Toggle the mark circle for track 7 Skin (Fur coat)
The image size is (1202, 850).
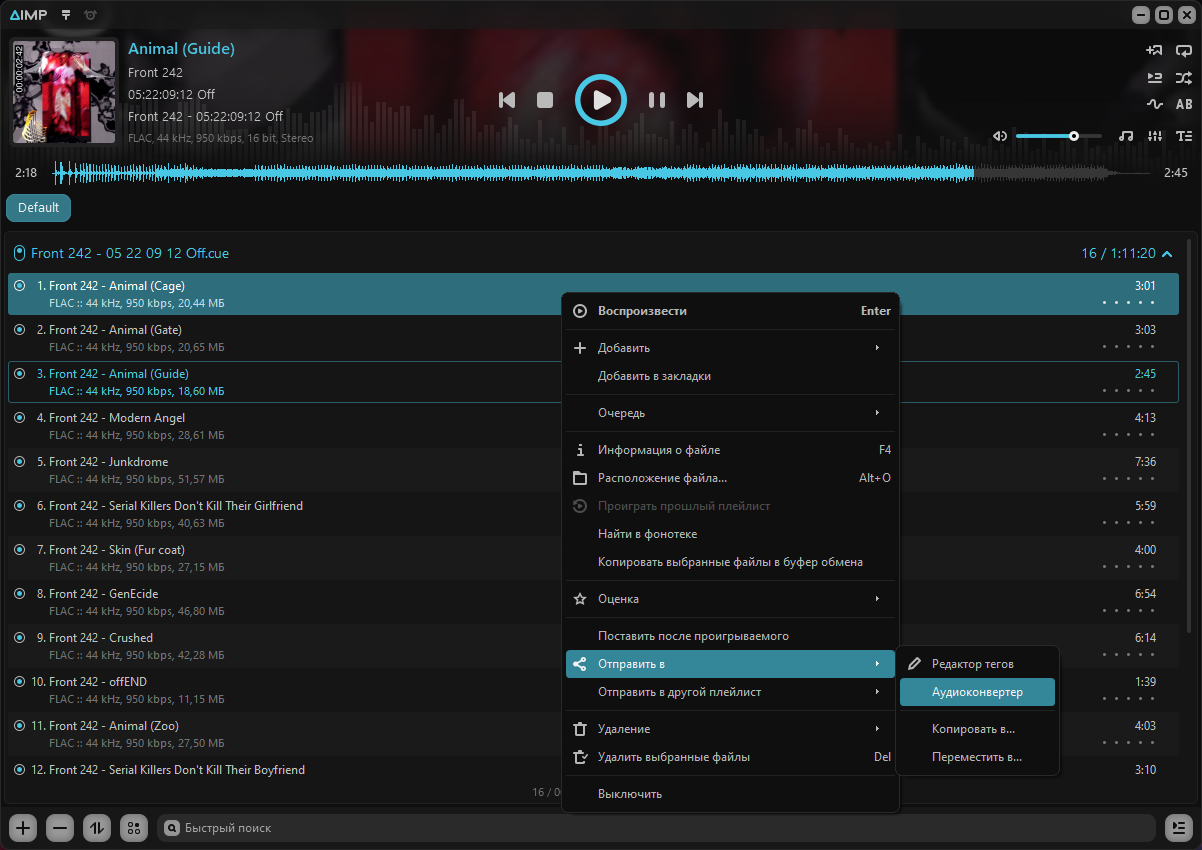pyautogui.click(x=19, y=550)
